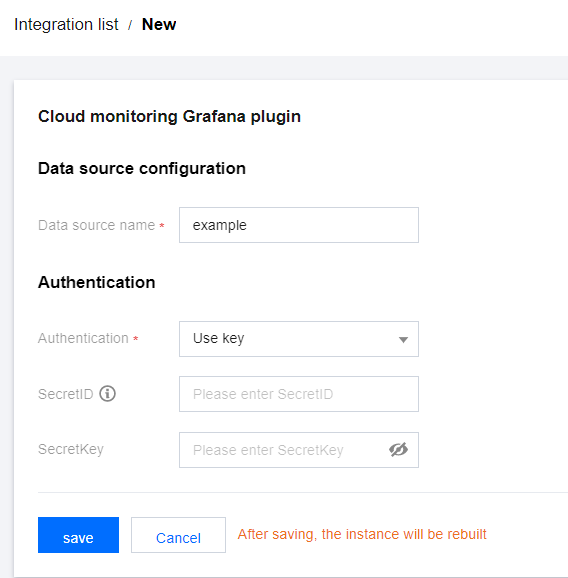The image size is (568, 578).
Task: Click the SecretID info icon
Action: (x=107, y=394)
